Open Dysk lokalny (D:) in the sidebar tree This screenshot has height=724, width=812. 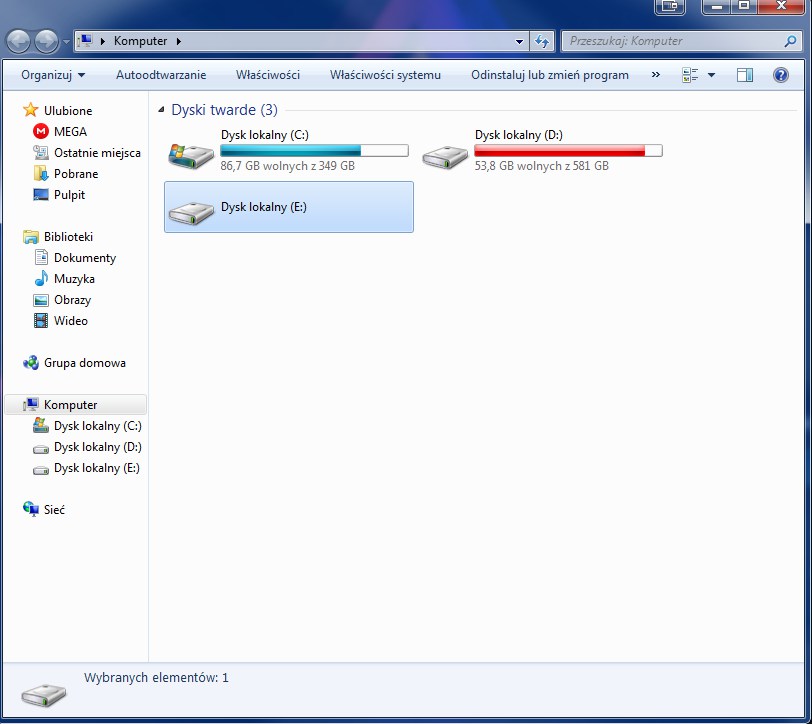tap(98, 447)
